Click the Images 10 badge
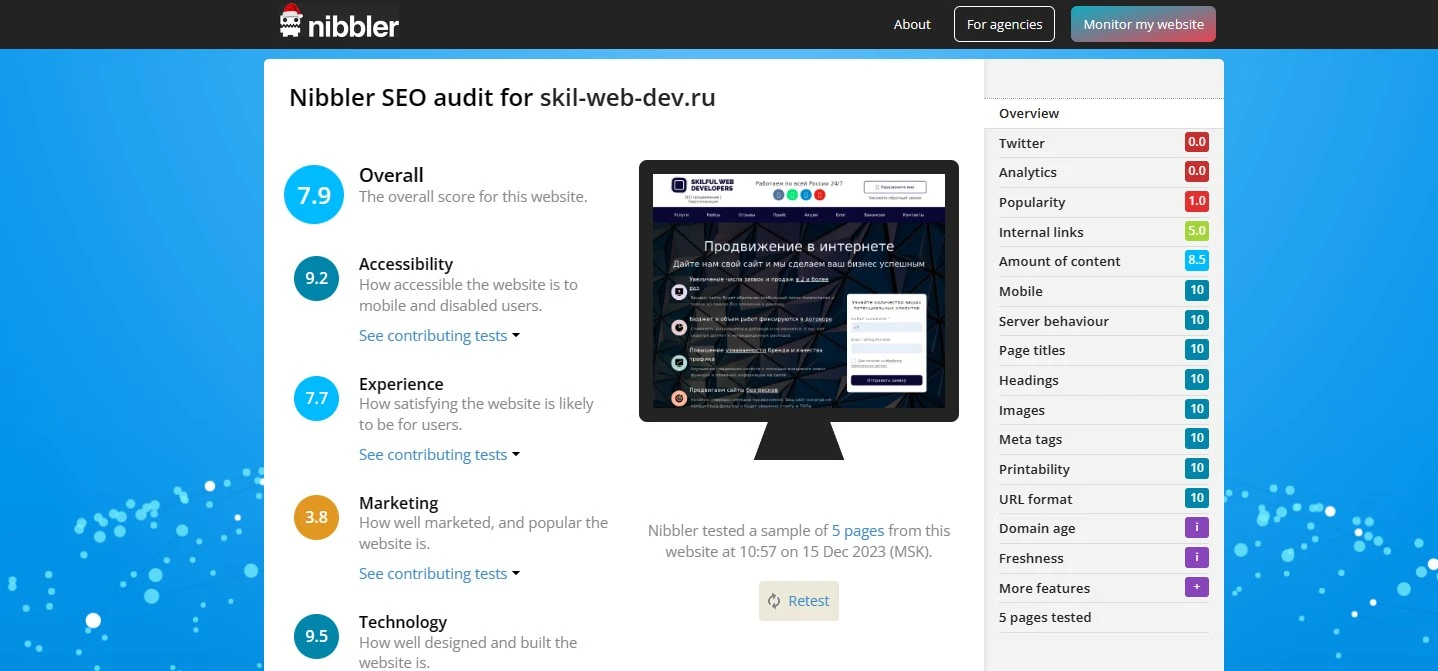Screen dimensions: 1438x671 click(1197, 408)
